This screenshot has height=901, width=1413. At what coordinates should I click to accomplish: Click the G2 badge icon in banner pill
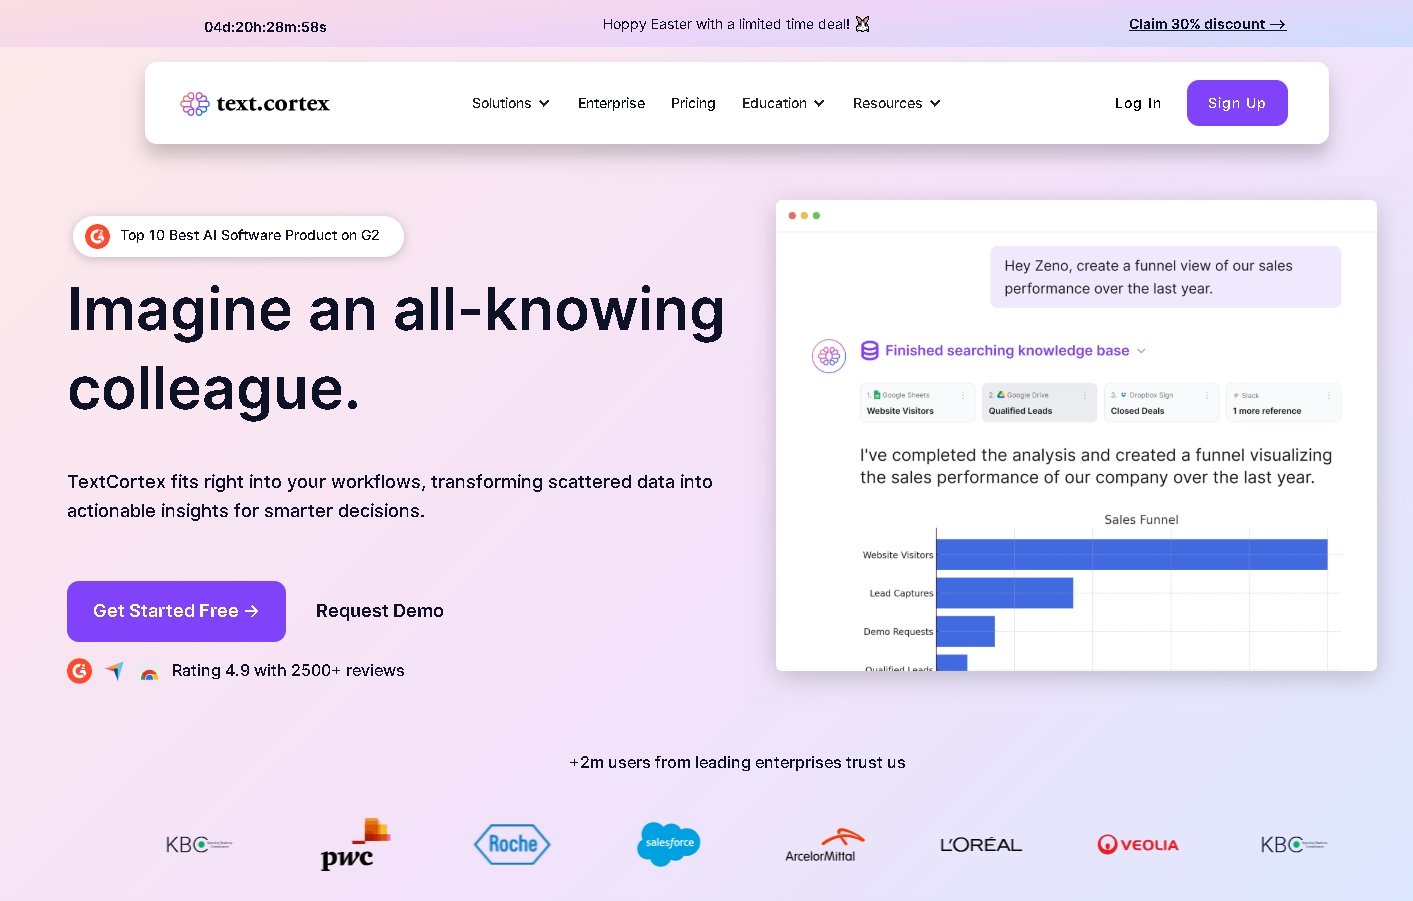pyautogui.click(x=98, y=236)
